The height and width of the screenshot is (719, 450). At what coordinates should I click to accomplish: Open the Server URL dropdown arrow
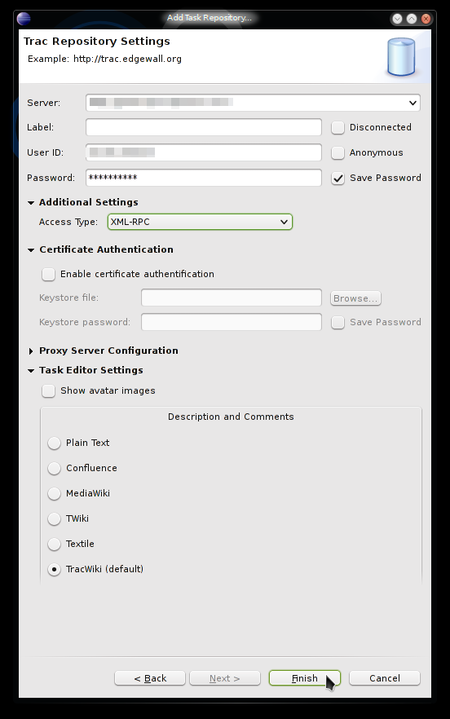click(413, 103)
